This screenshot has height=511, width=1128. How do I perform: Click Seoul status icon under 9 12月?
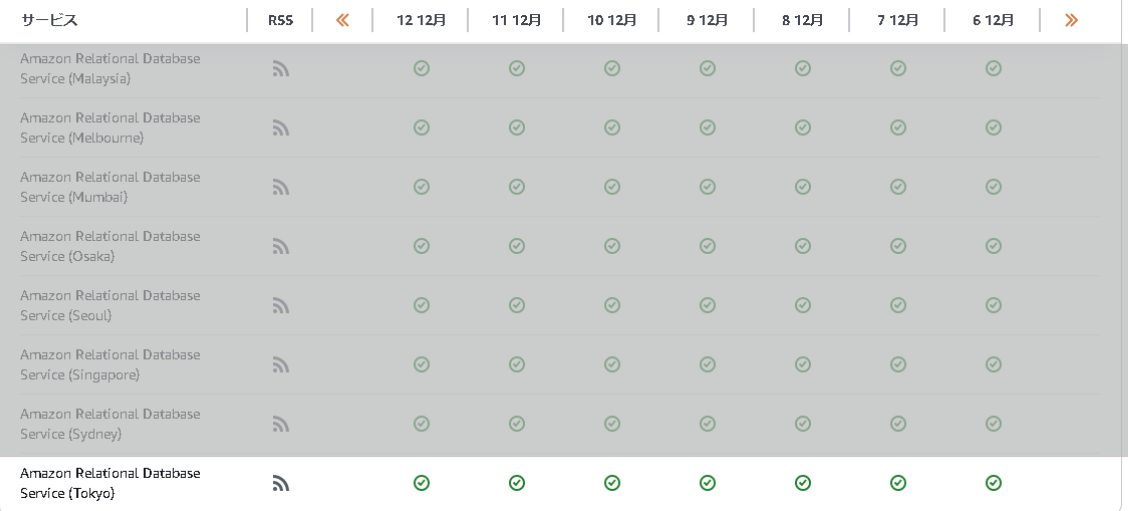click(707, 305)
